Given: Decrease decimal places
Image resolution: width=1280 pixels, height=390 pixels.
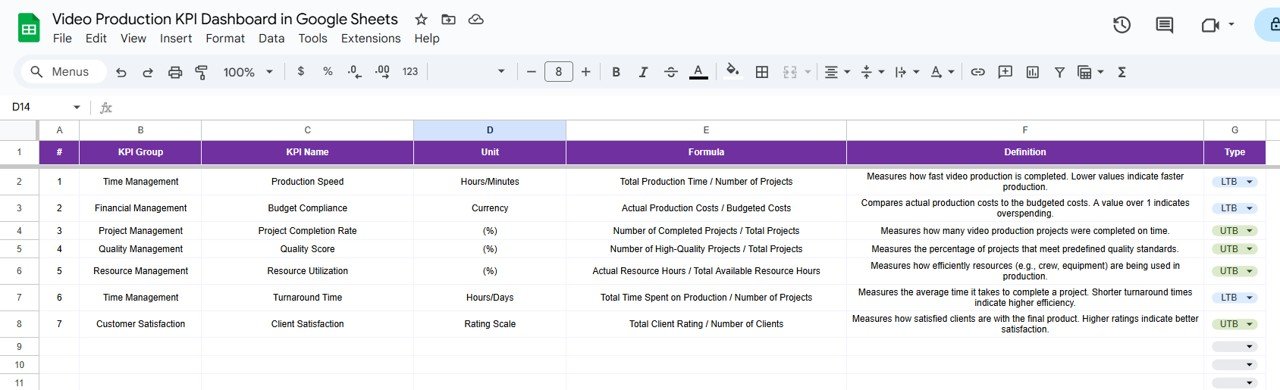Looking at the screenshot, I should (x=354, y=72).
